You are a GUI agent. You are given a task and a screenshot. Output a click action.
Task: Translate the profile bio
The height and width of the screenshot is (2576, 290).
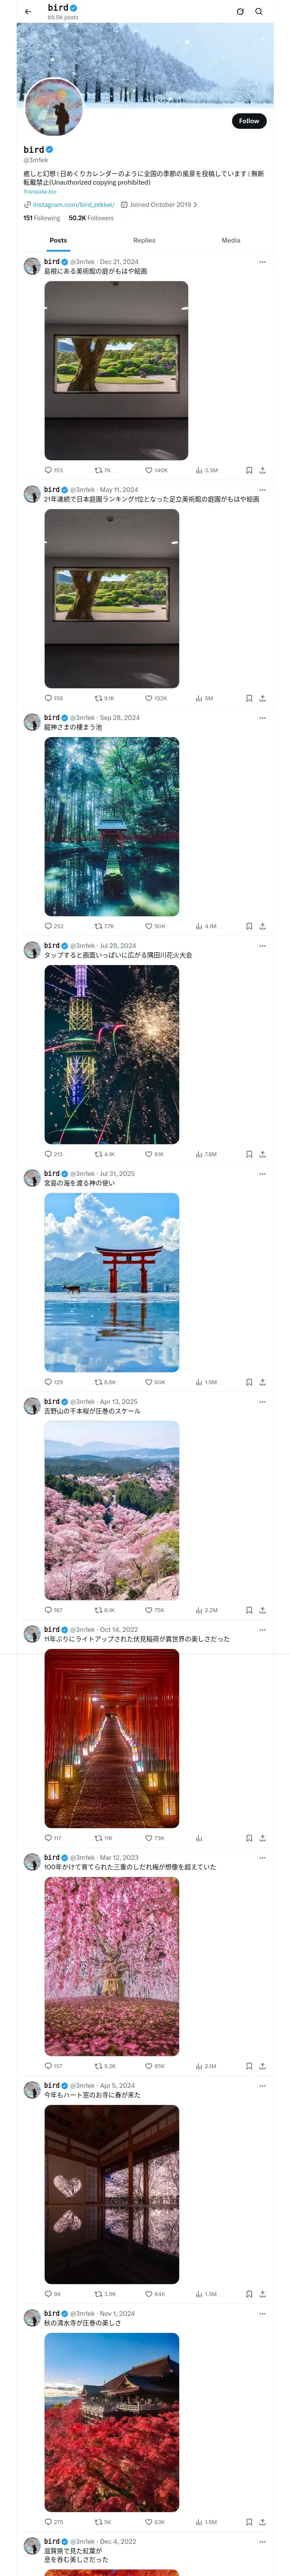point(40,191)
